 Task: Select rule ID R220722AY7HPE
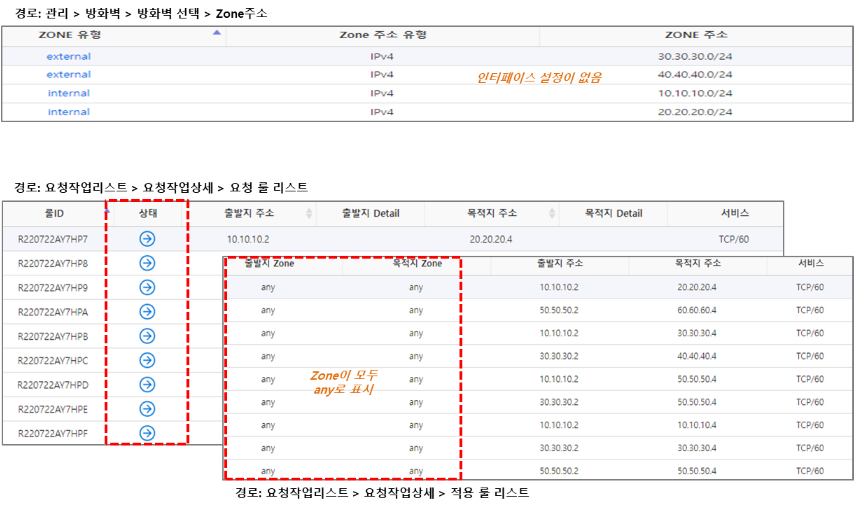(53, 409)
